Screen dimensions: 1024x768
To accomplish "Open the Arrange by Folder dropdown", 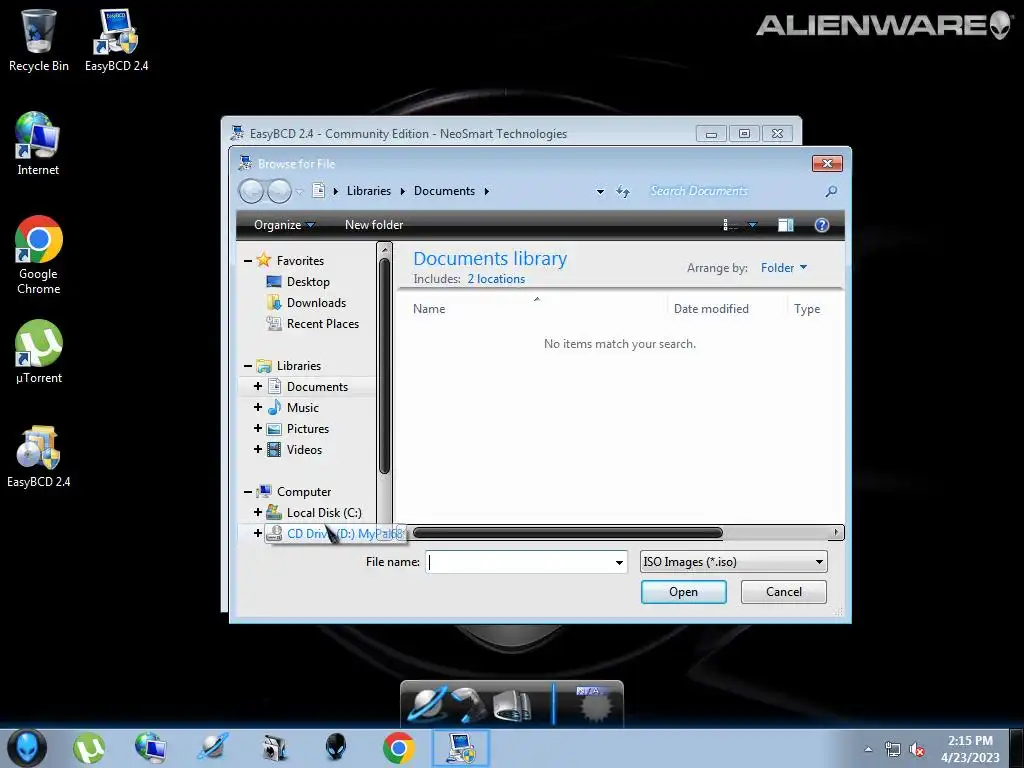I will click(x=784, y=268).
